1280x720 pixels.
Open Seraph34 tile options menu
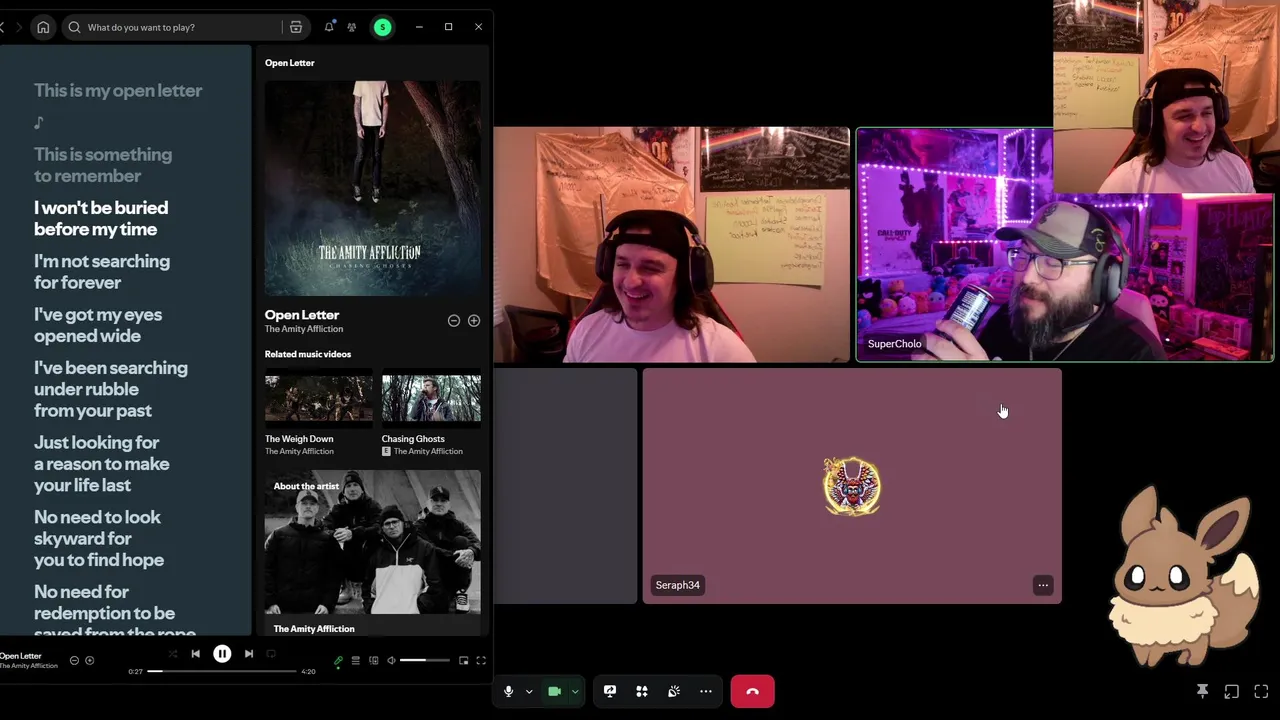coord(1043,585)
